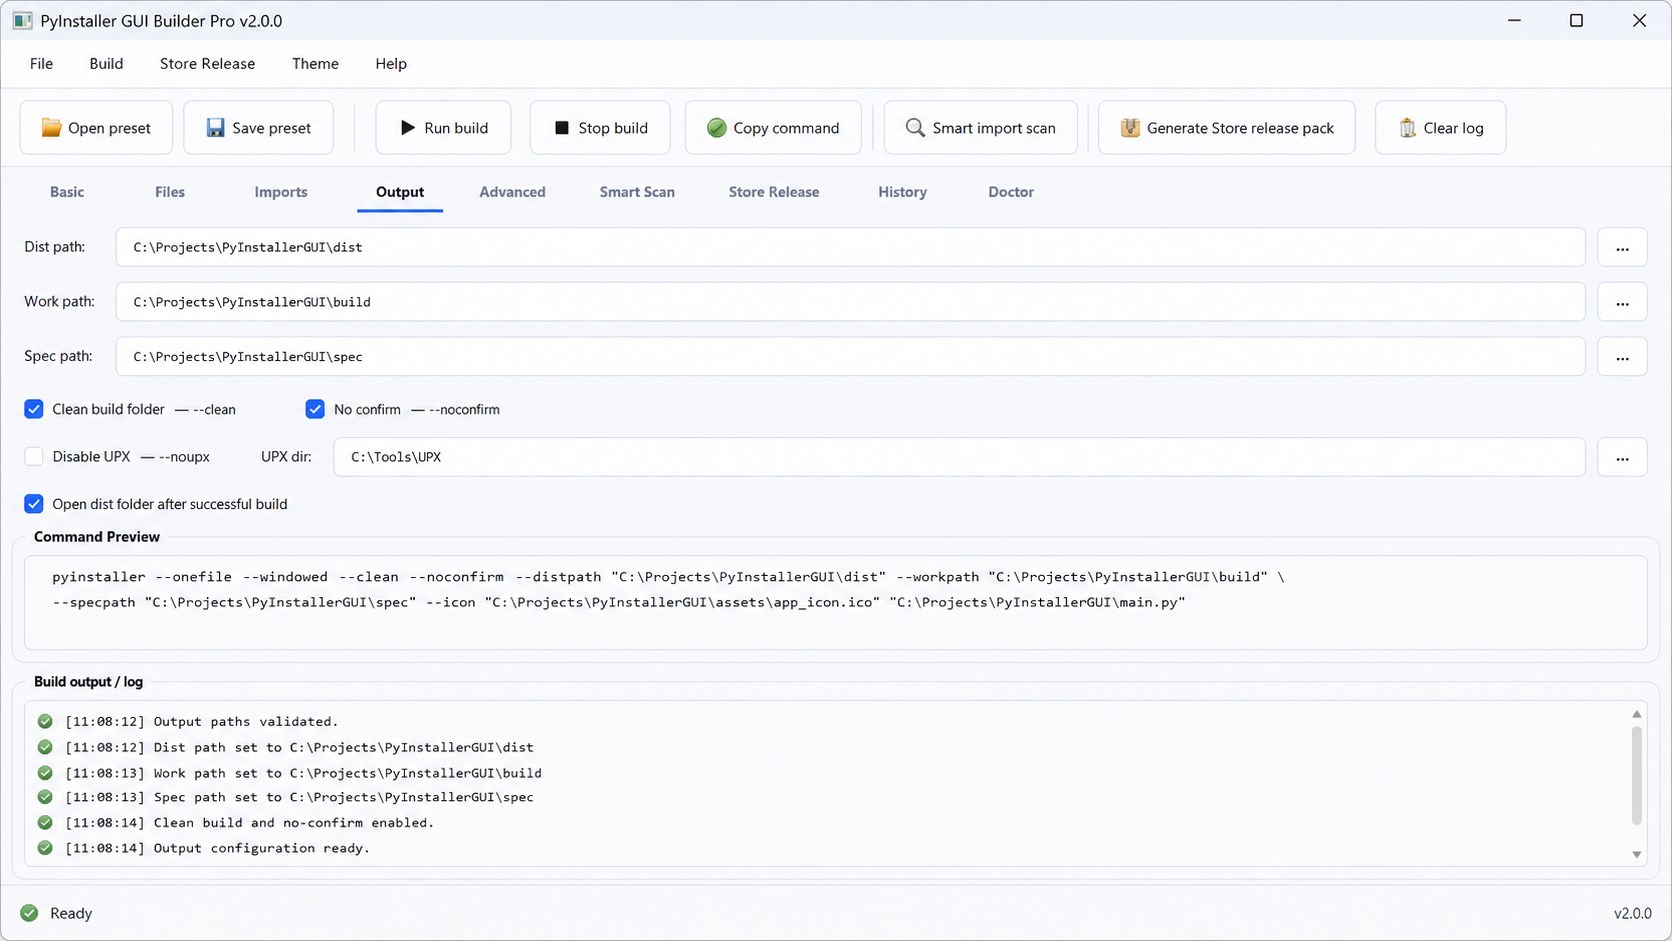Open the Help menu

pos(391,64)
